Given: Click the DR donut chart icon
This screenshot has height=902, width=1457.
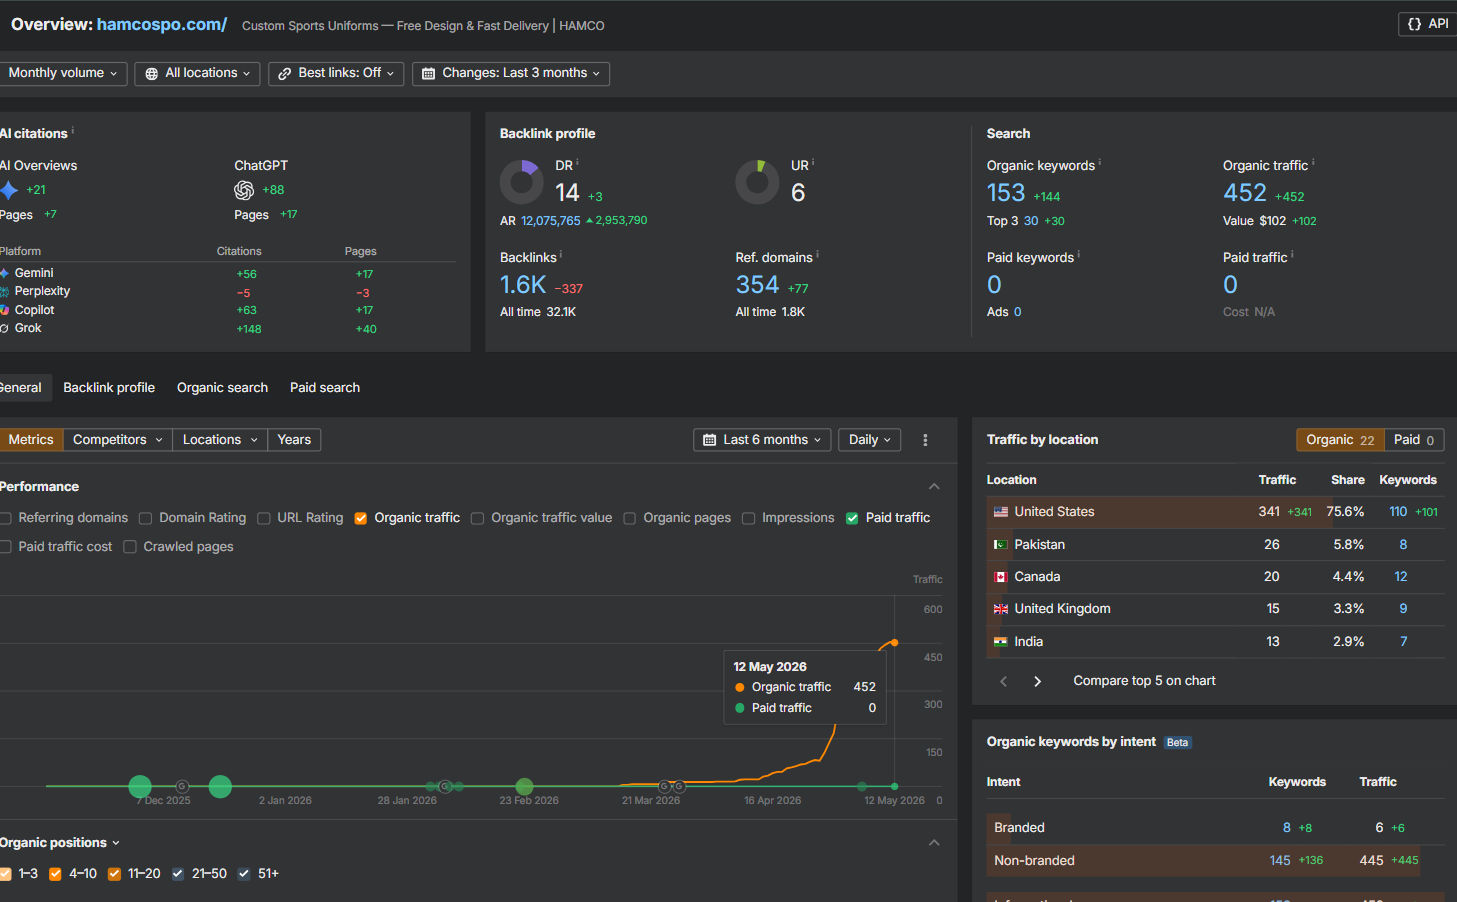Looking at the screenshot, I should point(522,182).
